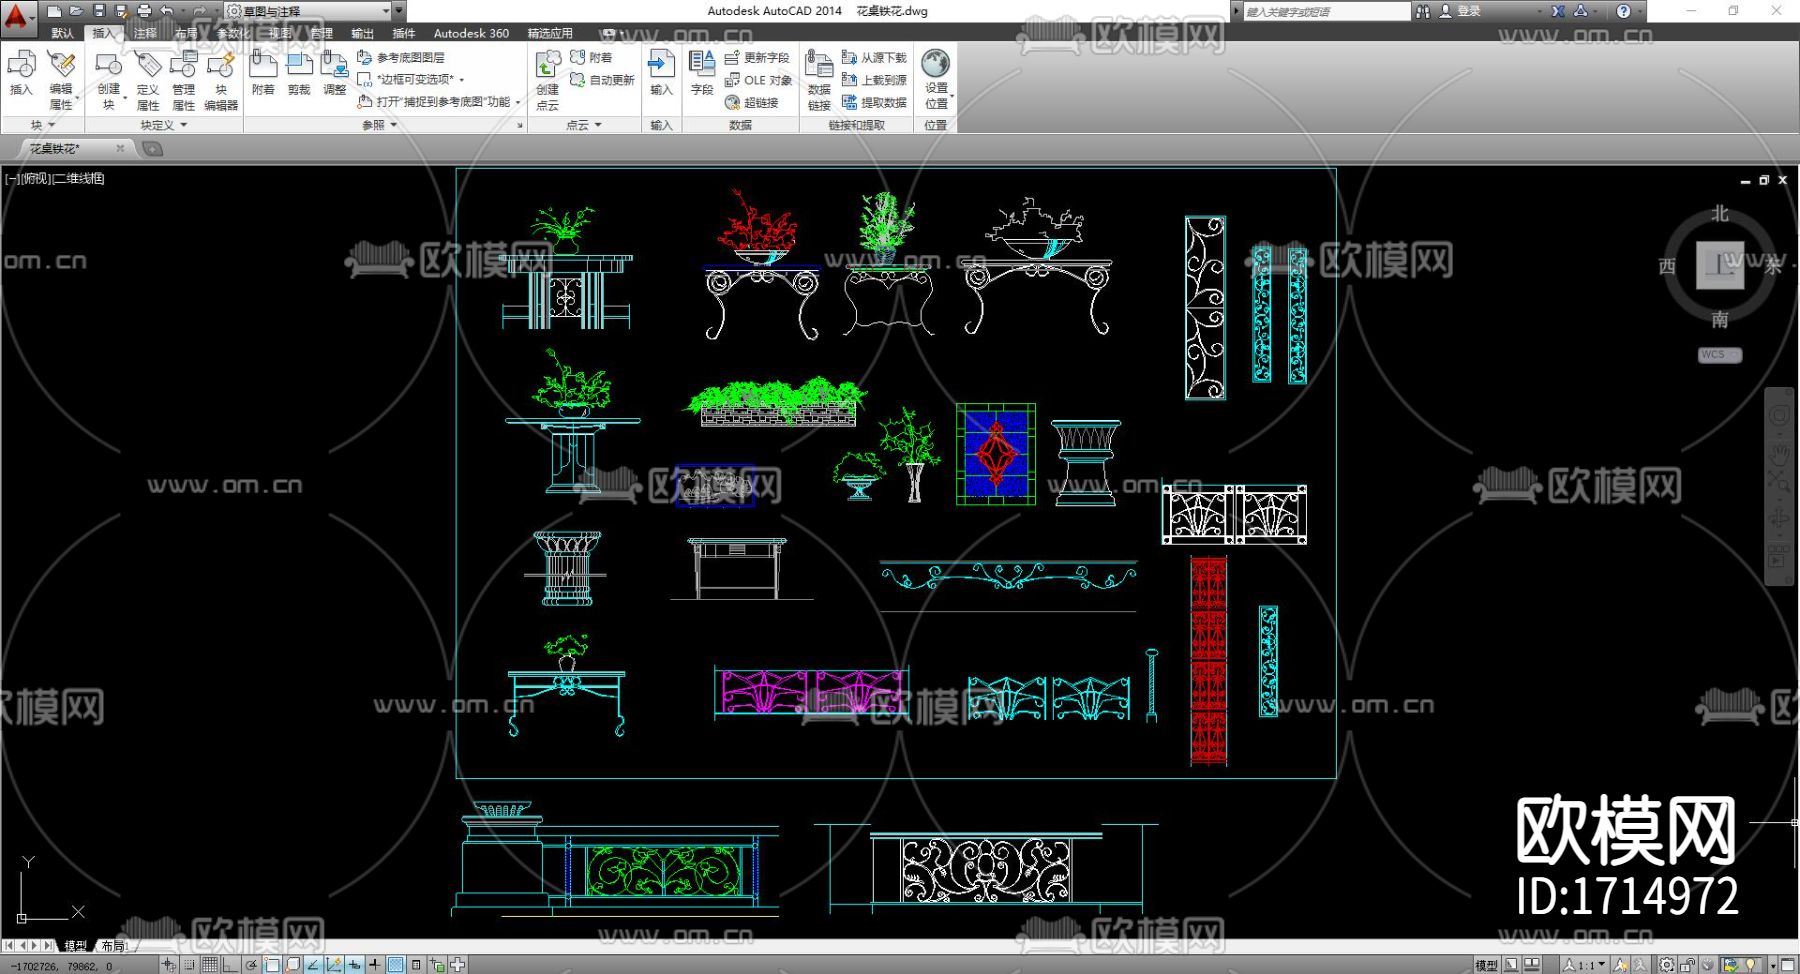Click the Edit Attributes (编辑属性) tool

tap(61, 79)
